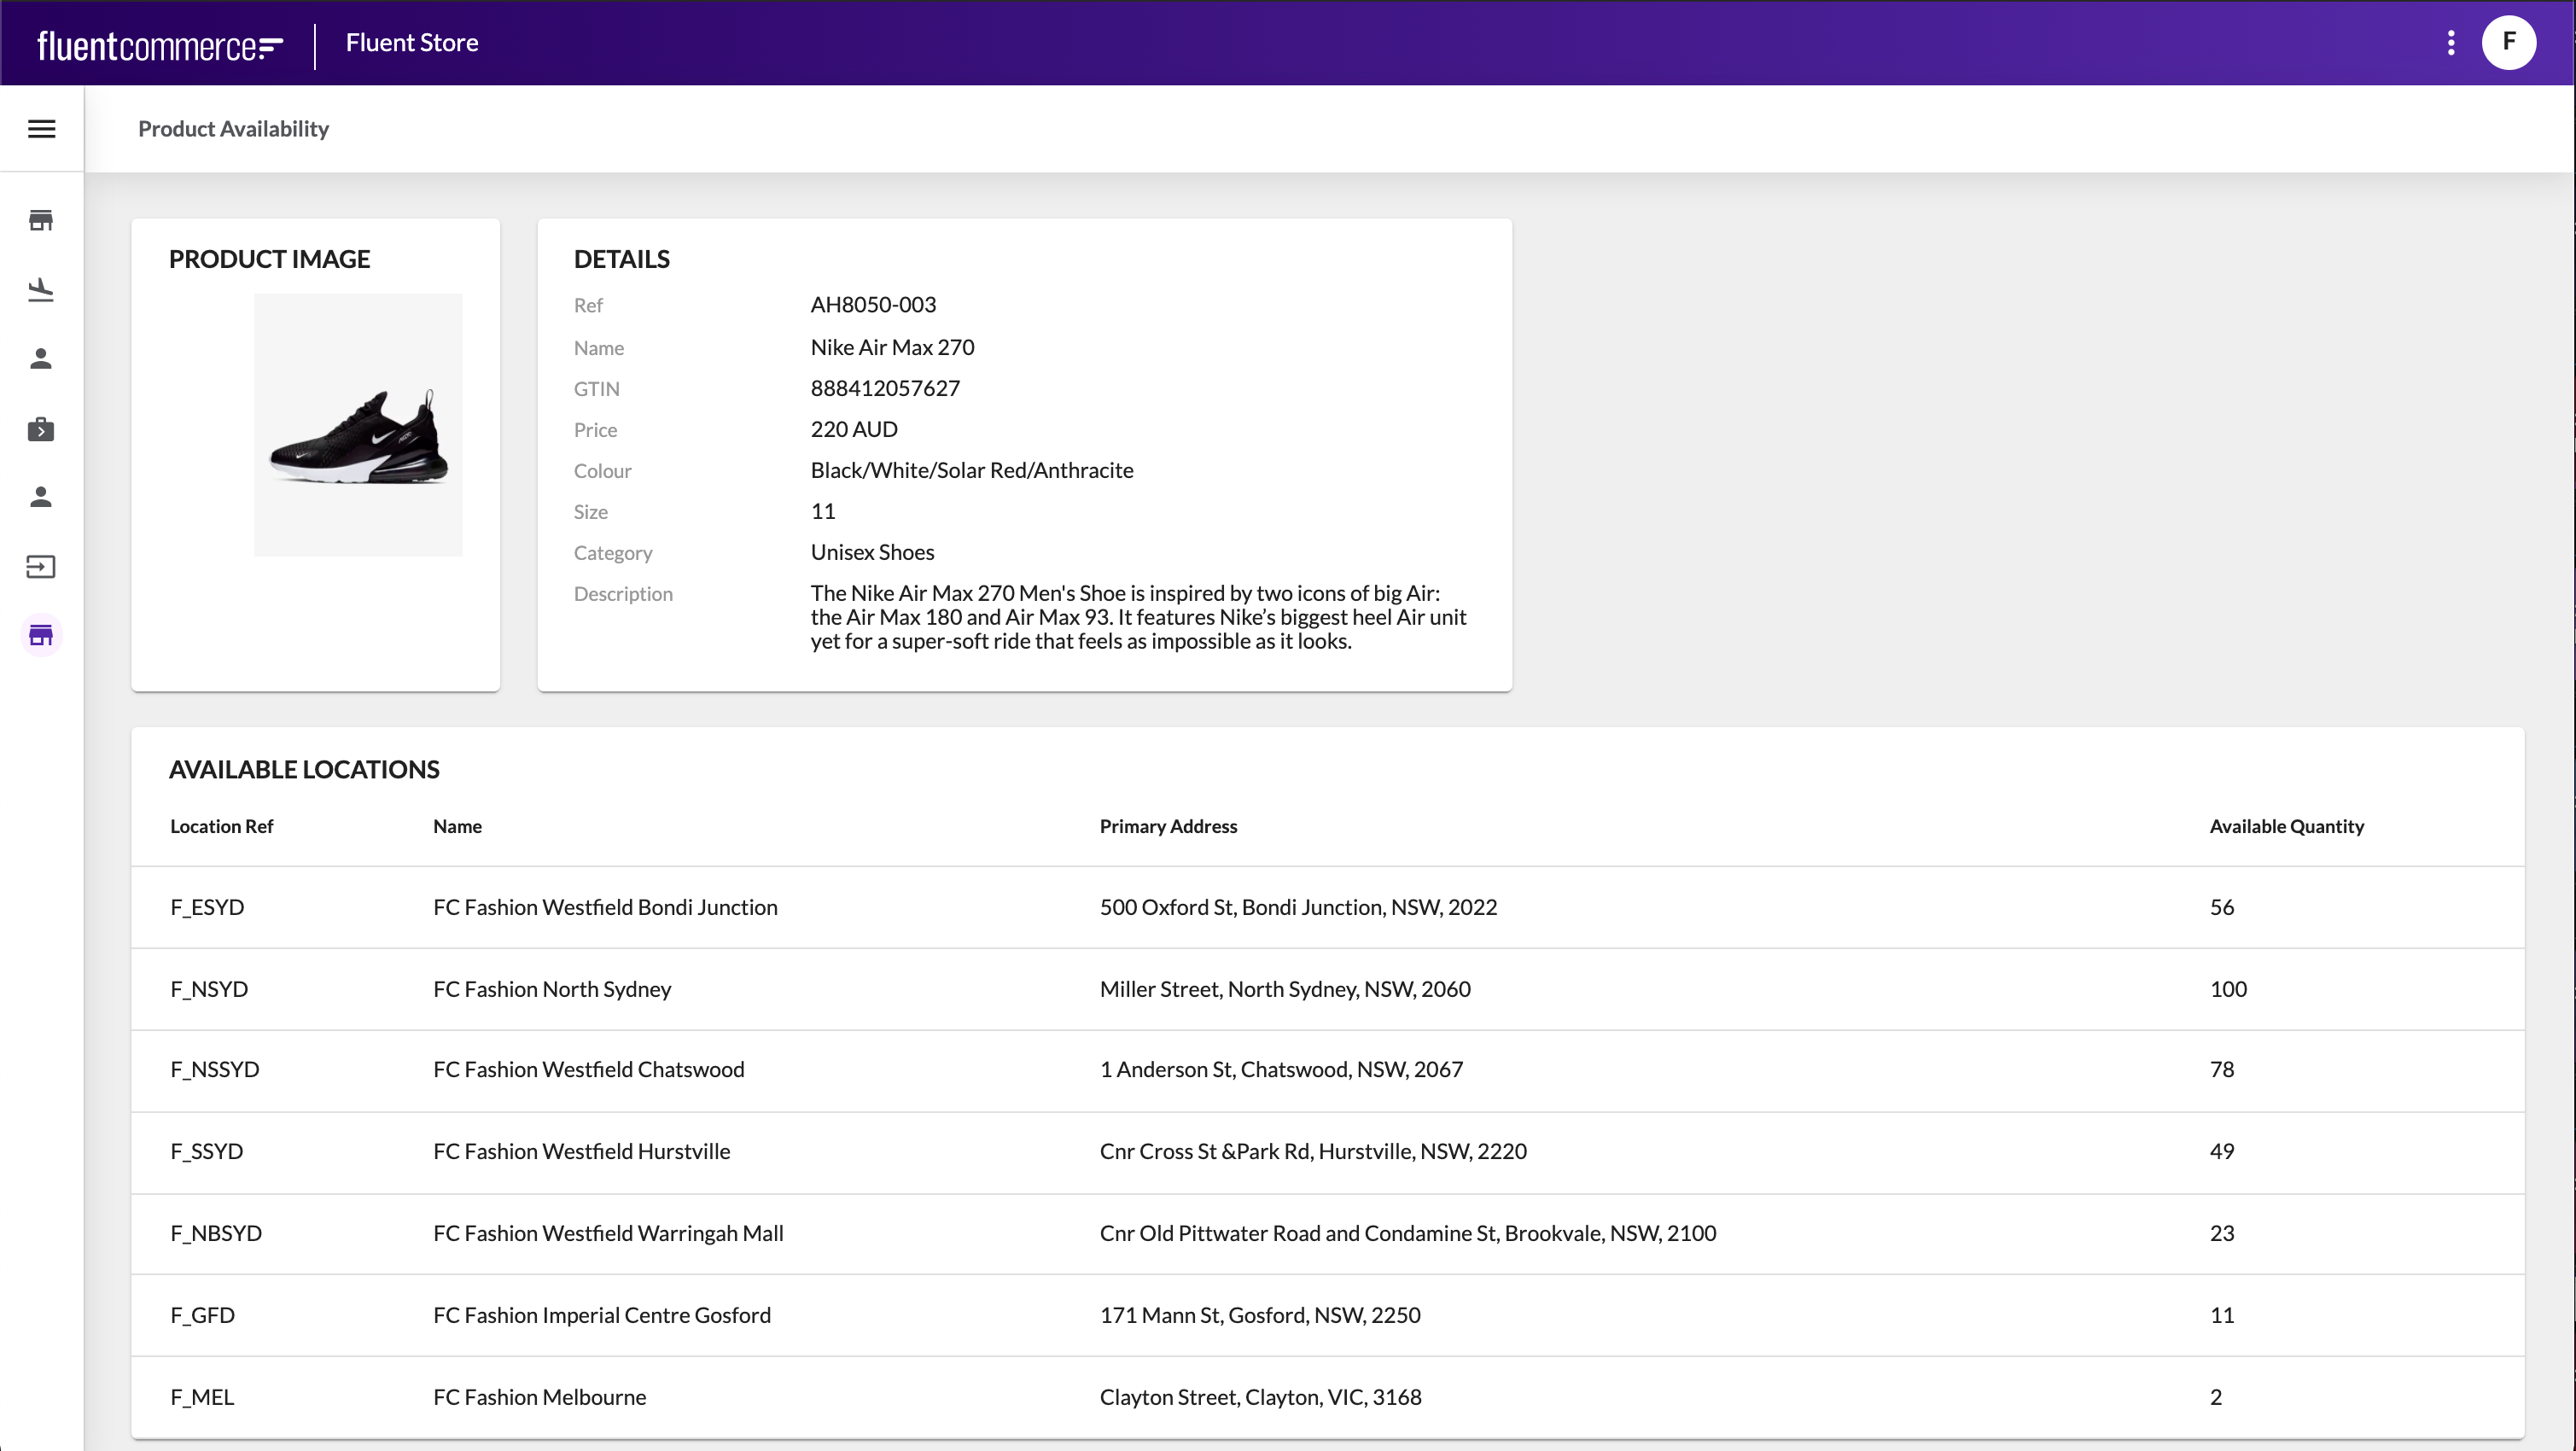Image resolution: width=2576 pixels, height=1451 pixels.
Task: Open the user avatar 'F' menu
Action: 2508,43
